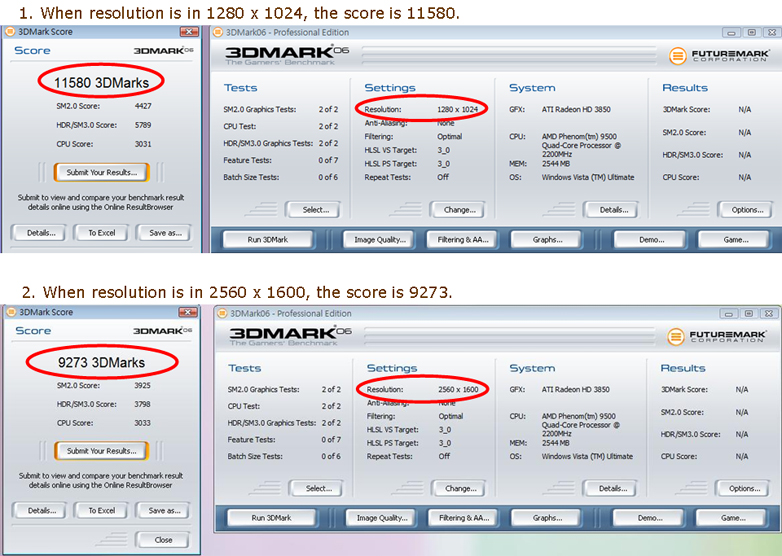Viewport: 782px width, 556px height.
Task: Click the 3DMark06 title bar icon, 1280 x 1024 window
Action: [217, 32]
